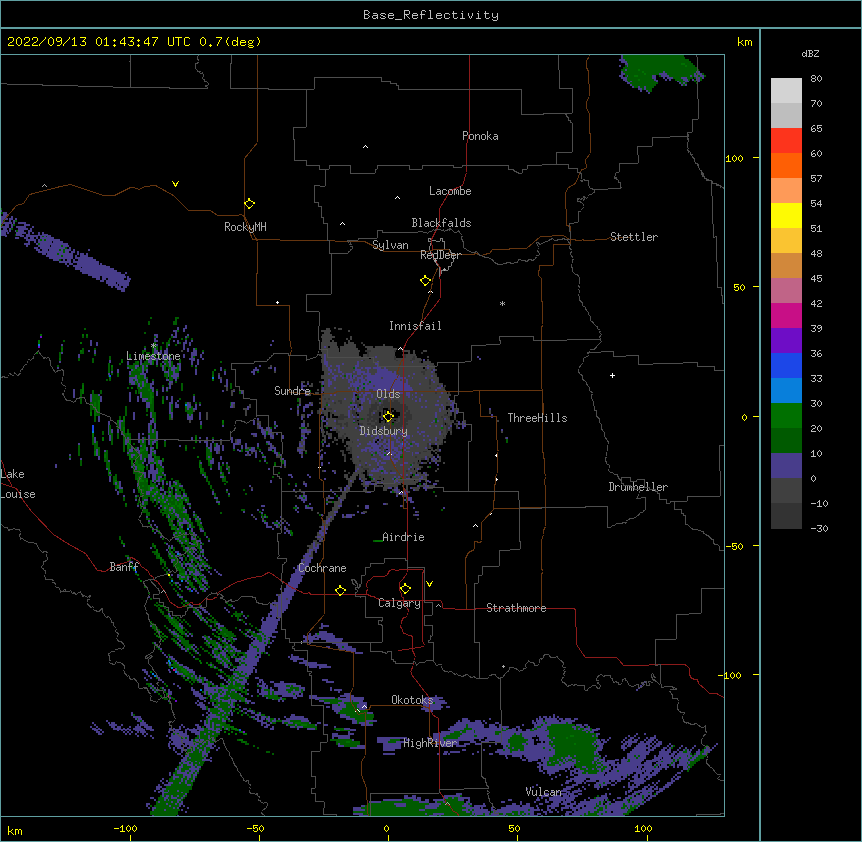The image size is (862, 842).
Task: Click the ThreeHills city label
Action: click(537, 418)
